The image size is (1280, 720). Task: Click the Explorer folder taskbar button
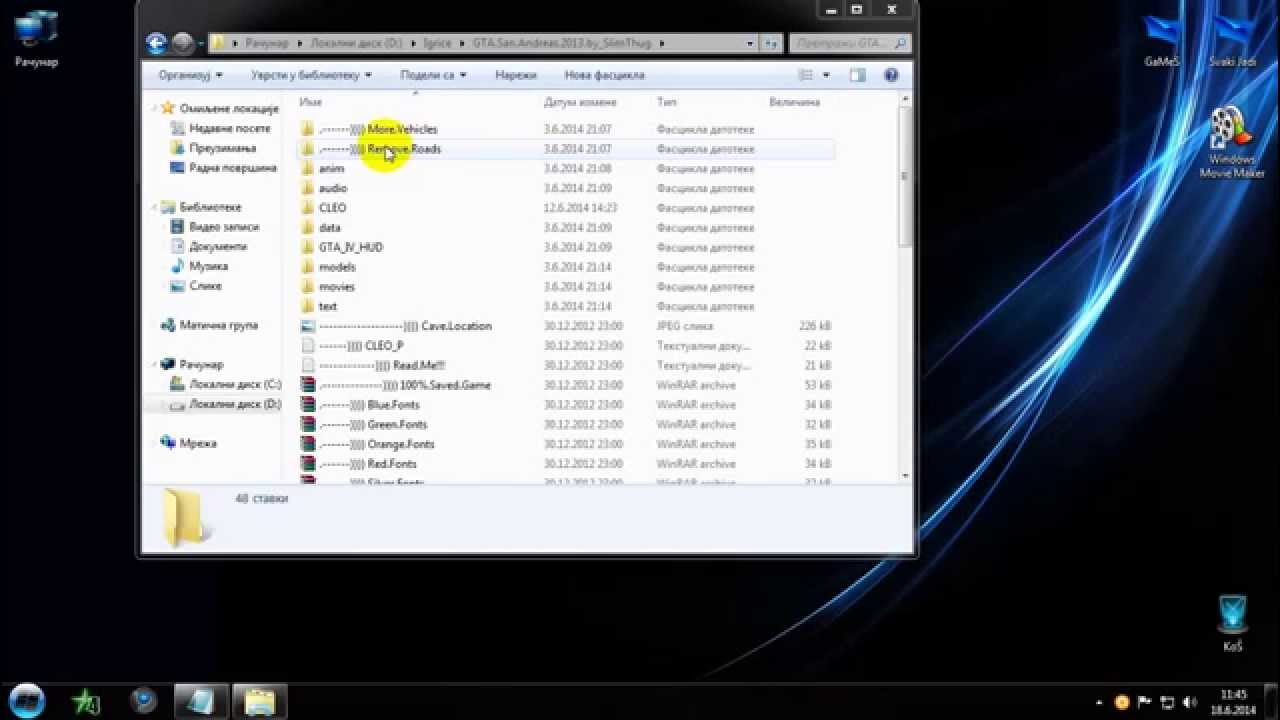pos(260,701)
